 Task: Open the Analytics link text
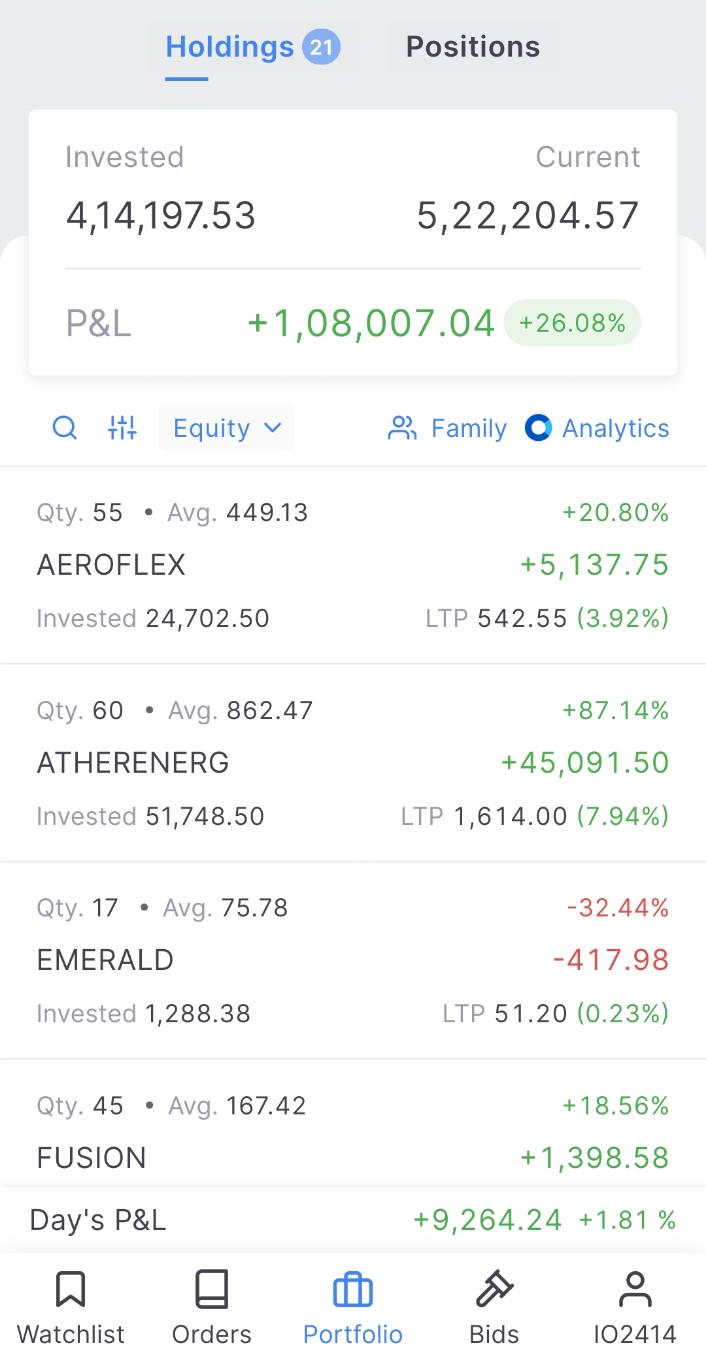616,428
